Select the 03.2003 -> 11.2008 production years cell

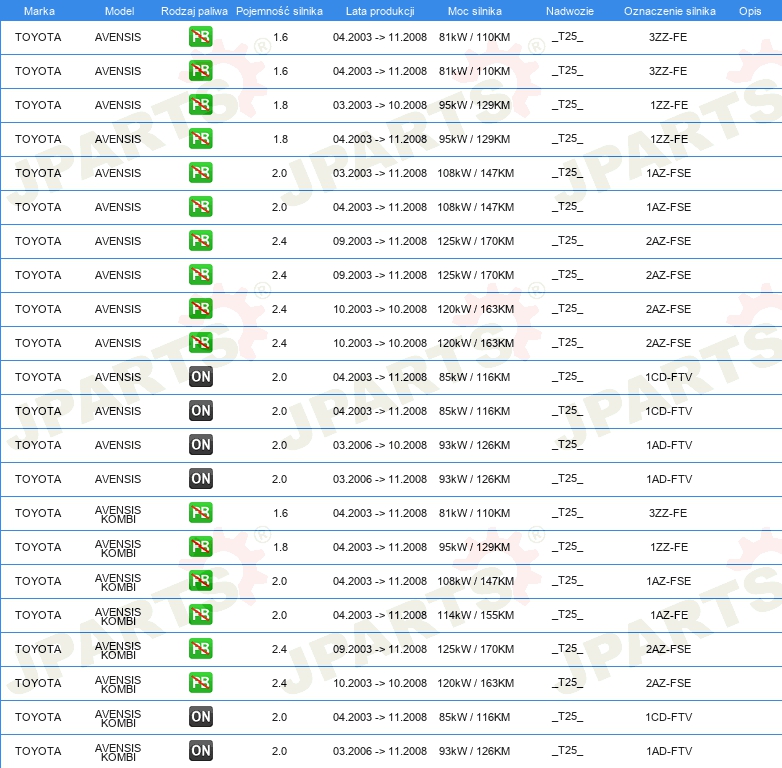[x=380, y=173]
